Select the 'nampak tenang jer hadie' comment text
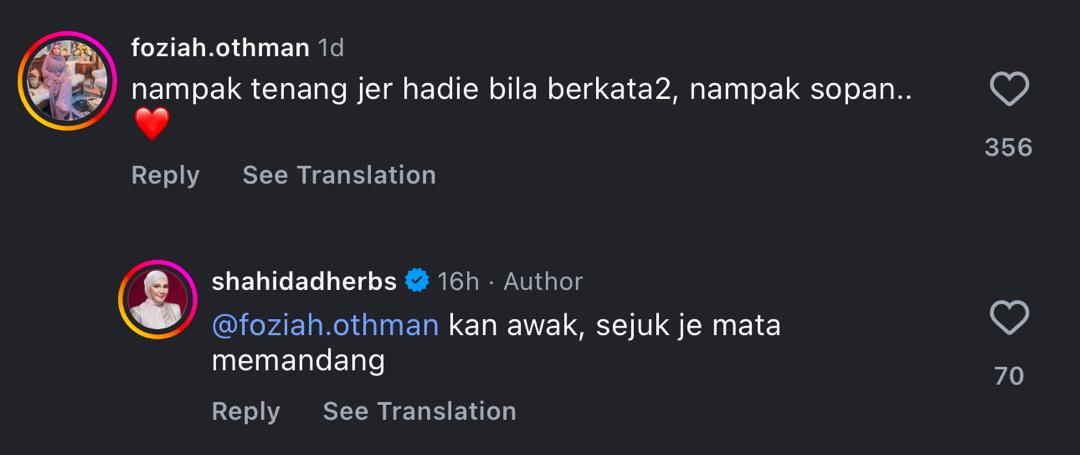This screenshot has height=455, width=1080. [520, 90]
